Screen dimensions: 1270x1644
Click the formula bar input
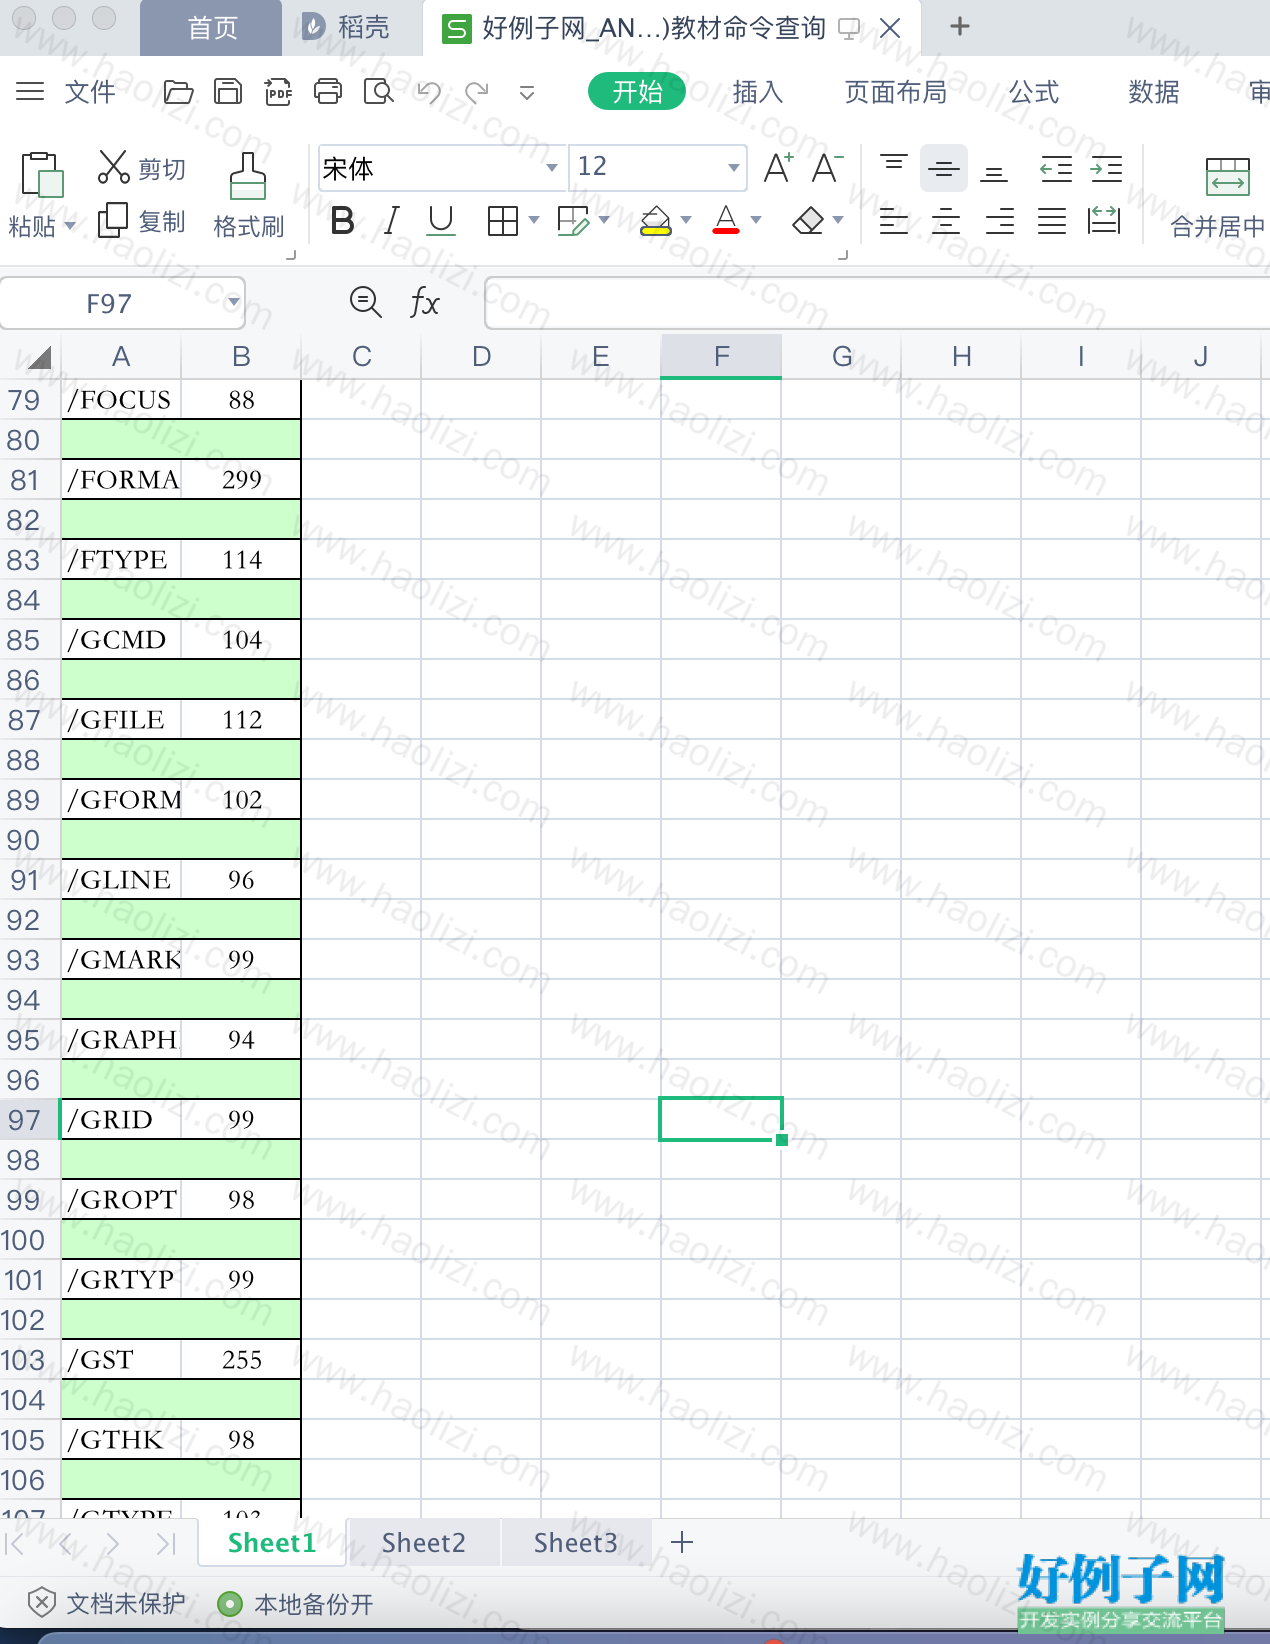(877, 302)
